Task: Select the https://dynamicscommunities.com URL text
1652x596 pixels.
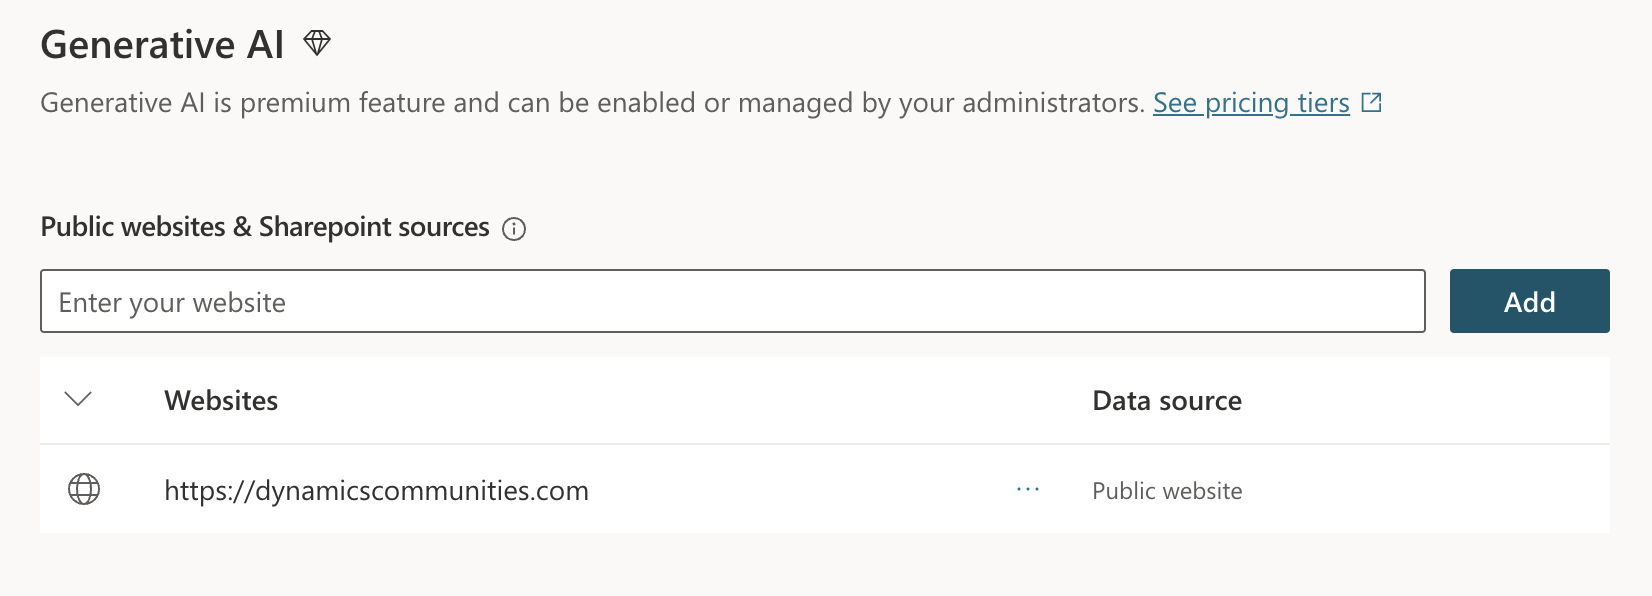Action: [376, 491]
